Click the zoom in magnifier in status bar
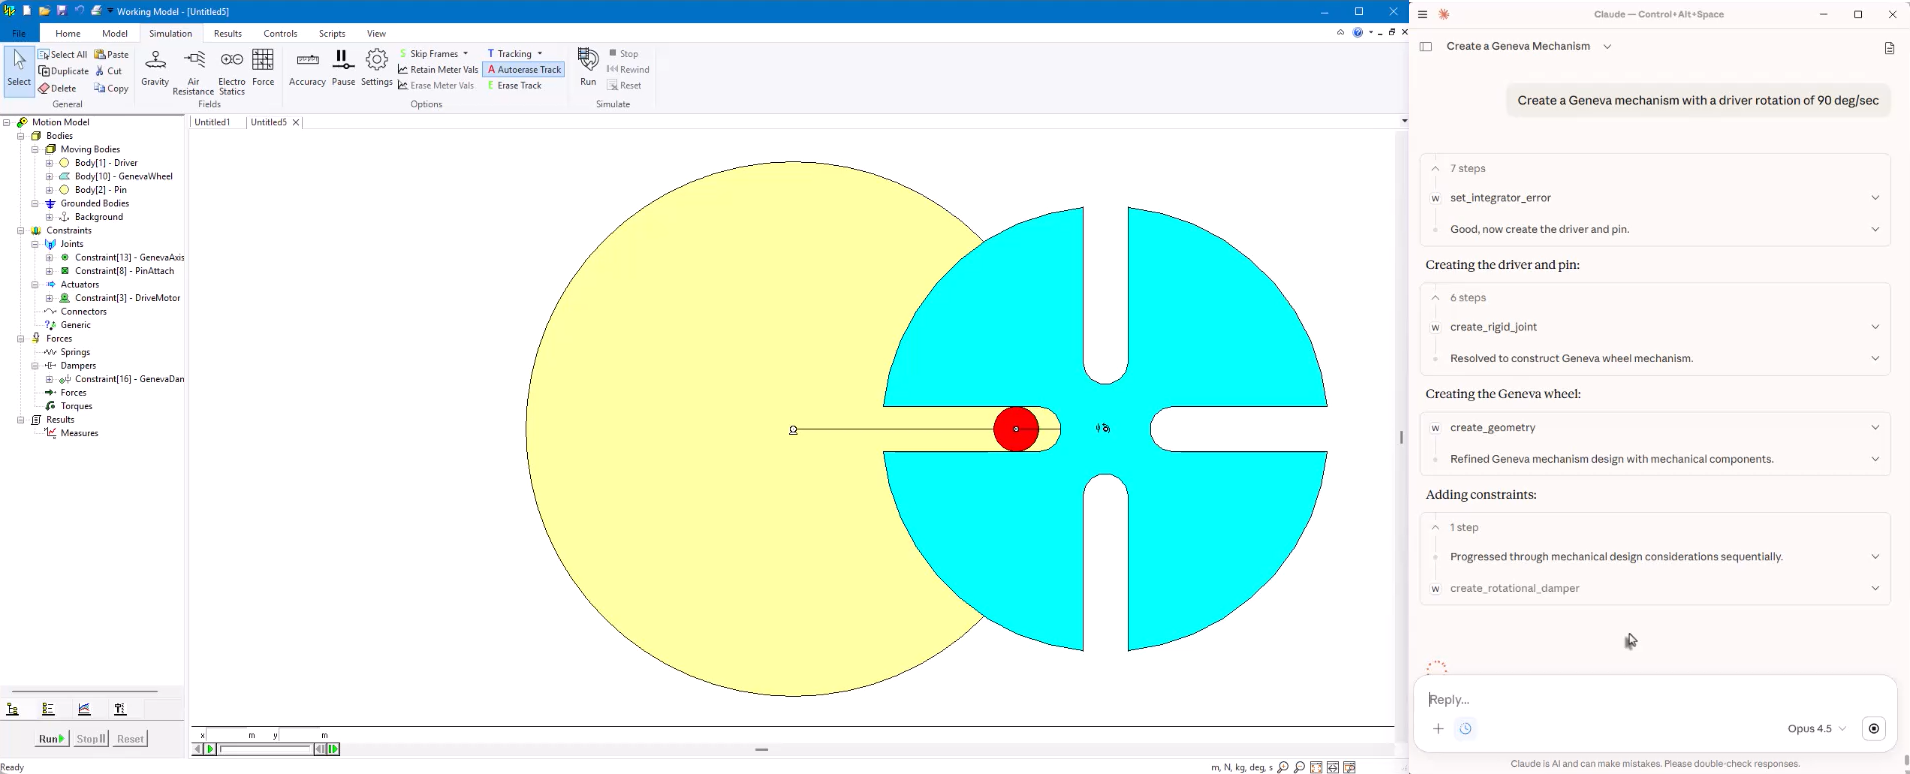This screenshot has width=1910, height=774. 1283,767
